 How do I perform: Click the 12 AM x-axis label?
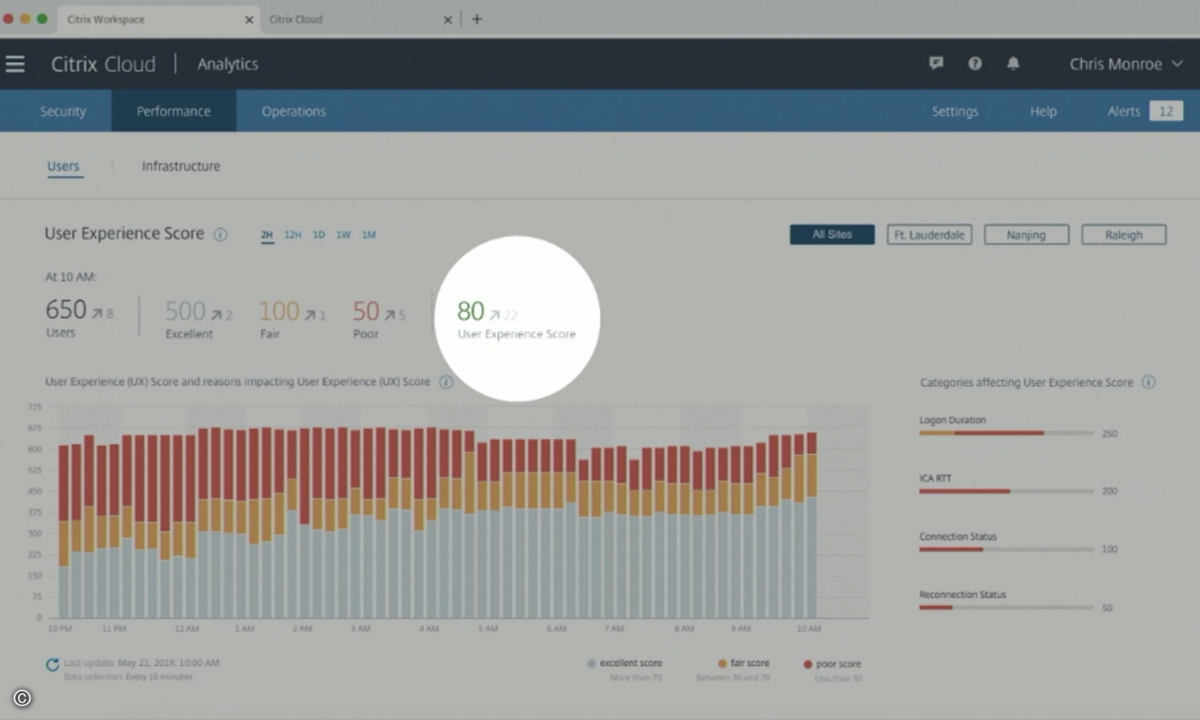coord(187,629)
